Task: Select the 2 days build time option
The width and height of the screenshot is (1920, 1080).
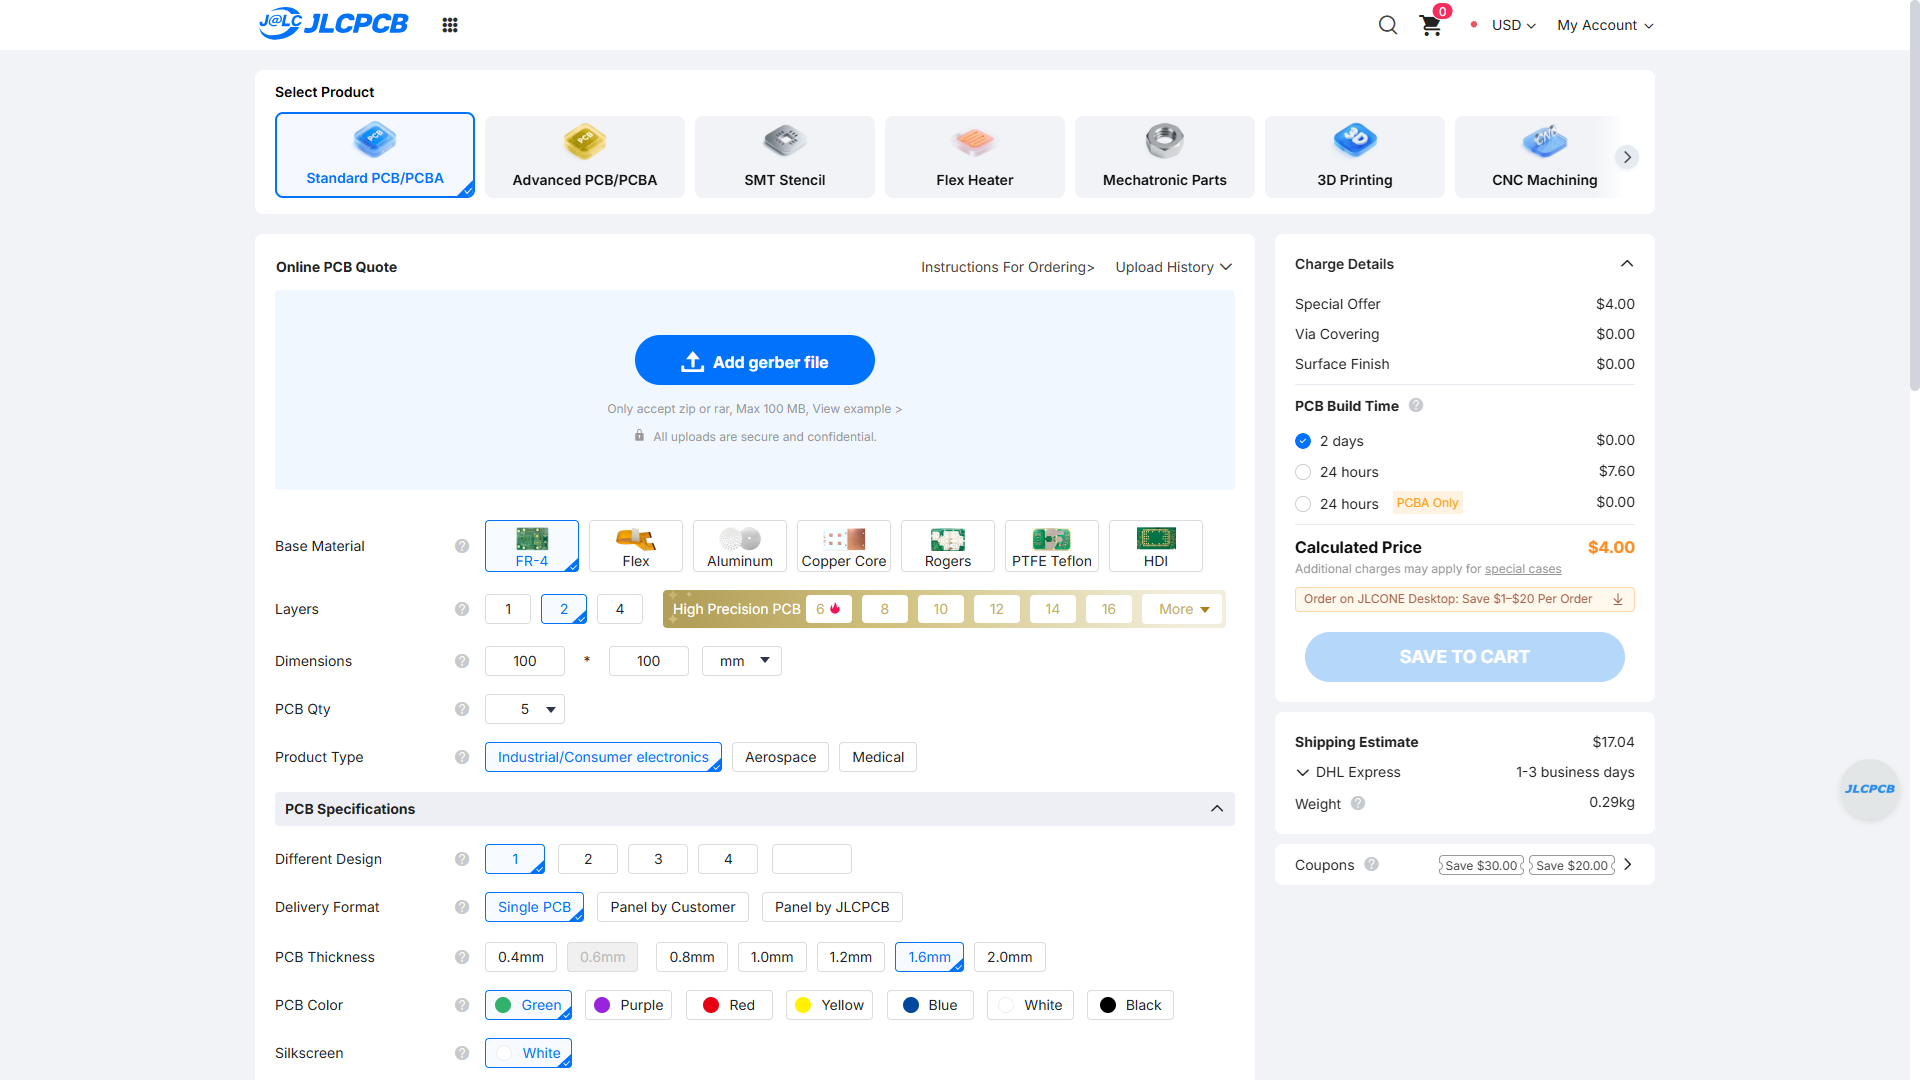Action: [x=1303, y=441]
